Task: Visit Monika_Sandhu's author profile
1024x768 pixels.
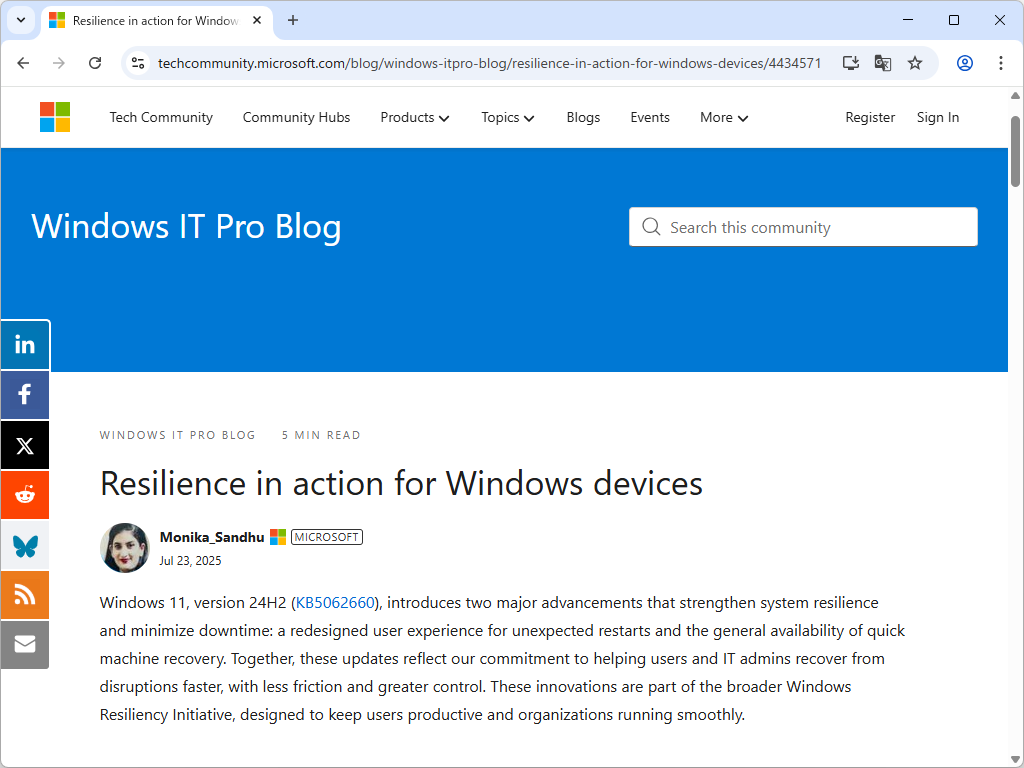Action: click(x=211, y=537)
